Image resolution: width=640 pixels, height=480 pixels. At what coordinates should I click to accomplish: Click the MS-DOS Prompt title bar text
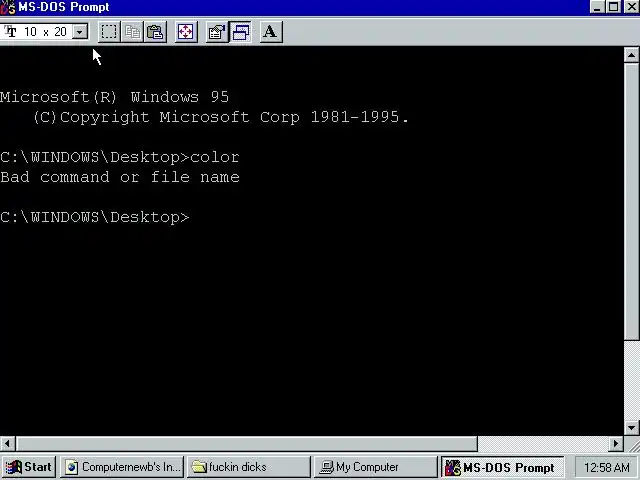pos(64,7)
